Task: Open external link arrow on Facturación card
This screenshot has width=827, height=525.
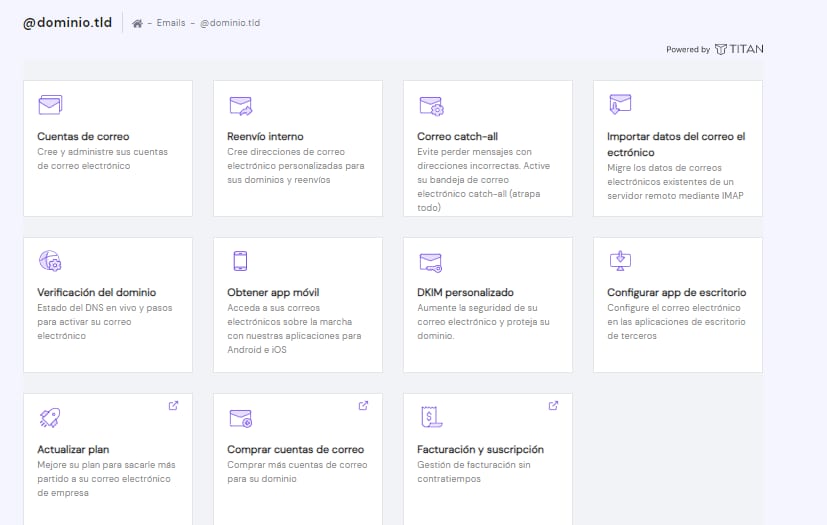Action: coord(553,405)
